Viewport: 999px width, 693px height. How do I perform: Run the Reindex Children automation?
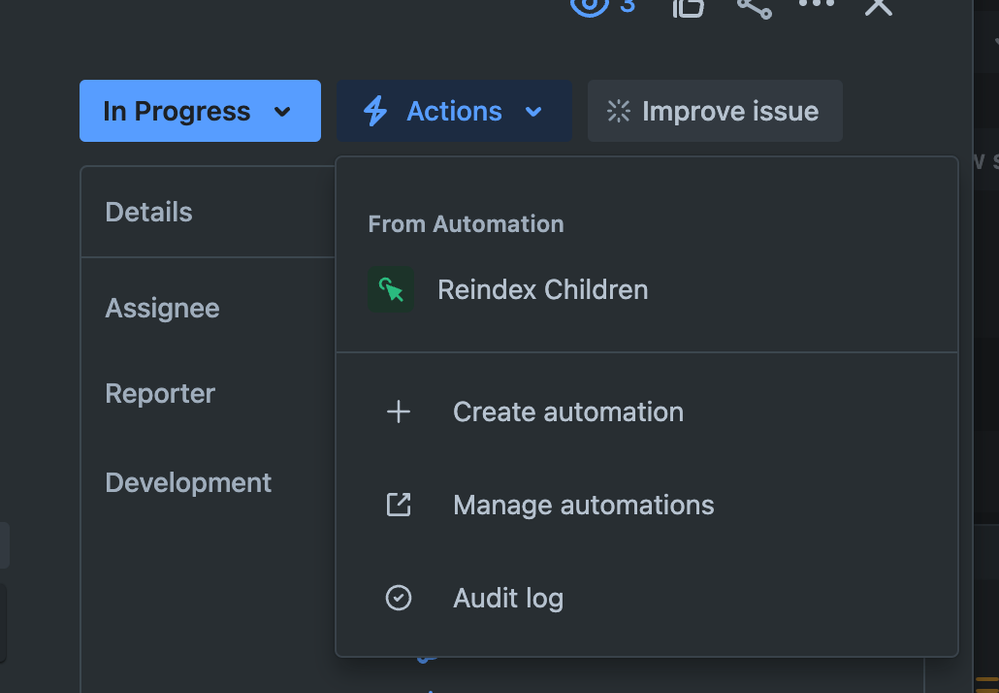[542, 290]
